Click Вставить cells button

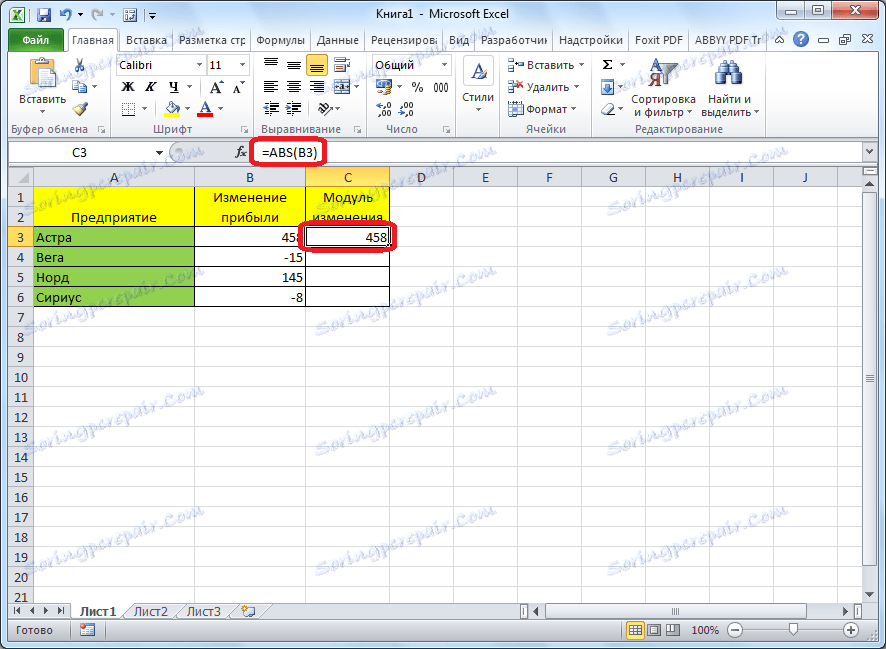click(x=545, y=65)
